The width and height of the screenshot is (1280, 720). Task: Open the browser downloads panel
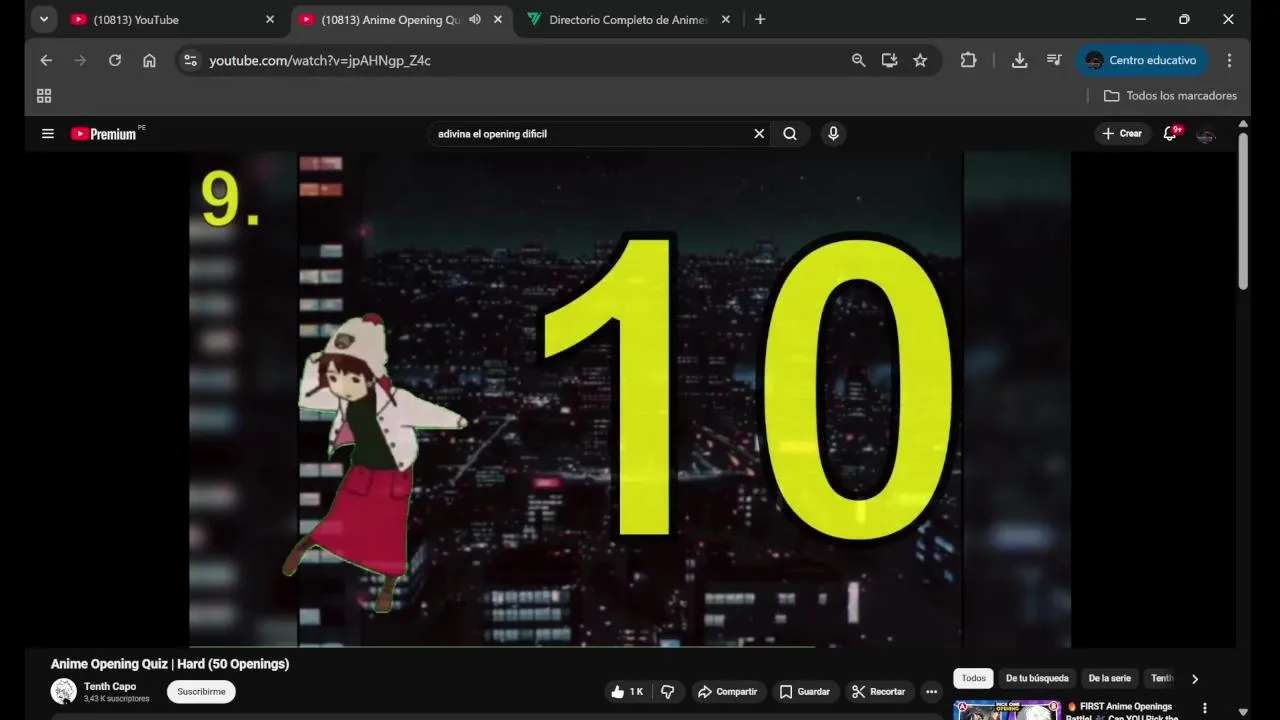(x=1019, y=60)
